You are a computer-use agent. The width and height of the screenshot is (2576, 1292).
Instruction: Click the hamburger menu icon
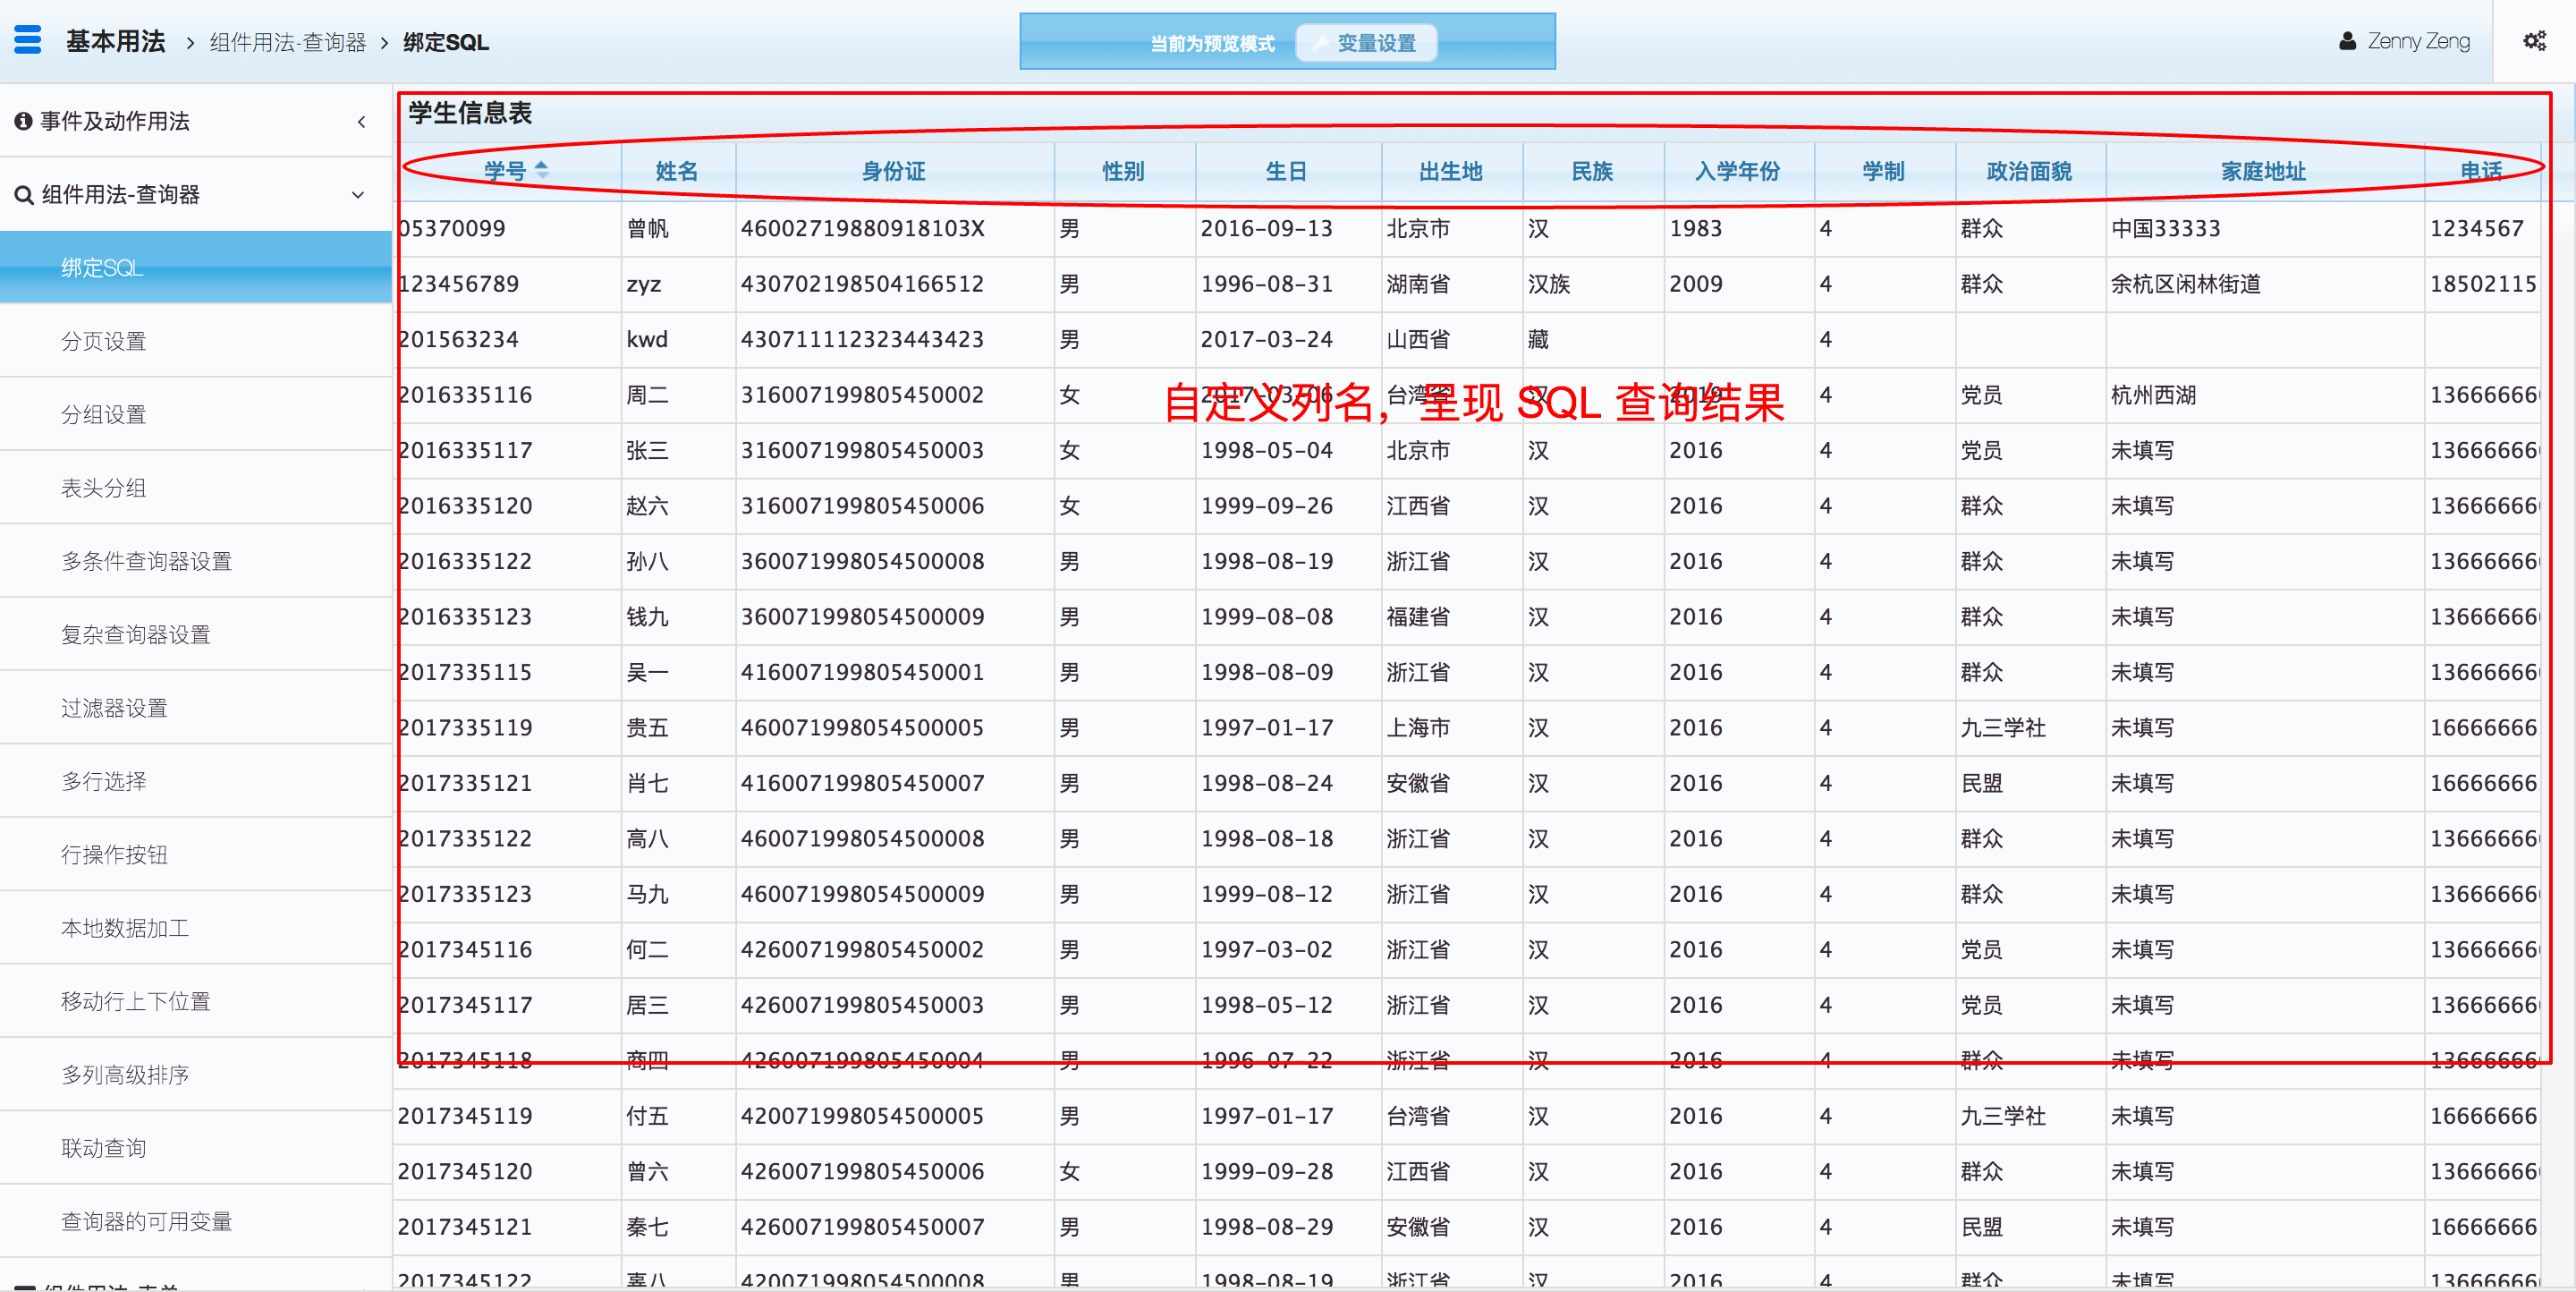[28, 40]
